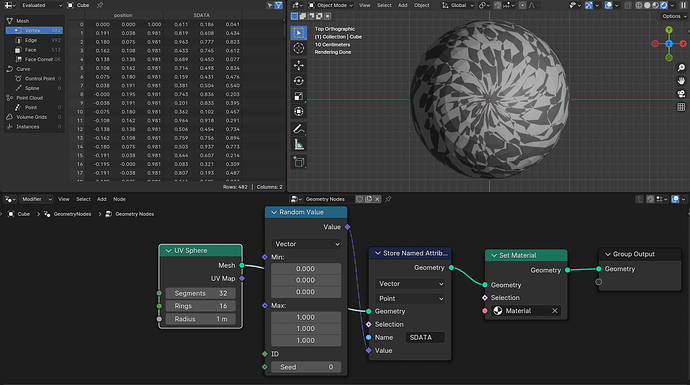Viewport: 690px width, 385px height.
Task: Switch orthographic/perspective with grid icon
Action: pos(681,107)
